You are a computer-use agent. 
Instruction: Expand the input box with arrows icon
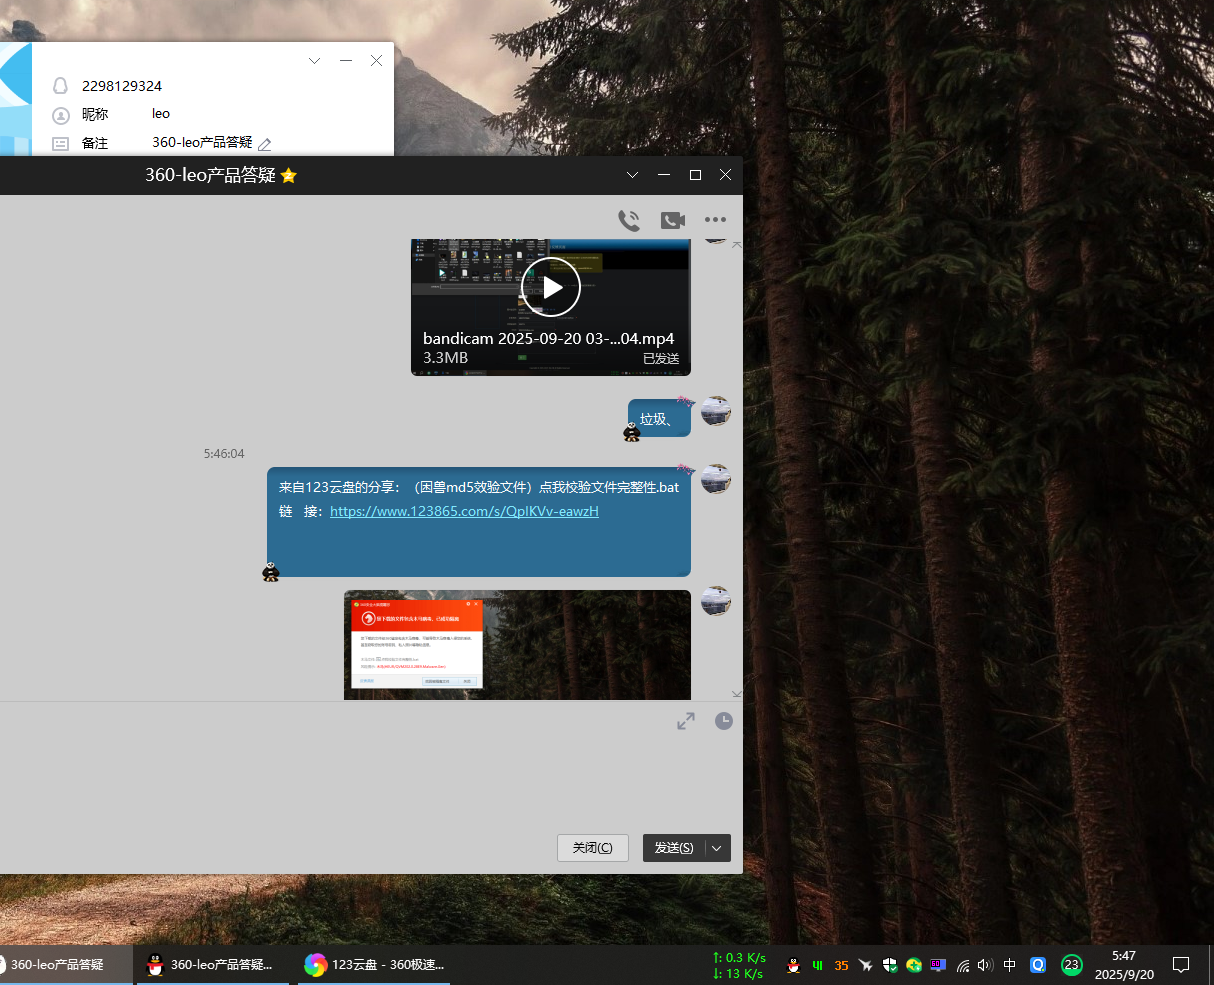(x=686, y=721)
